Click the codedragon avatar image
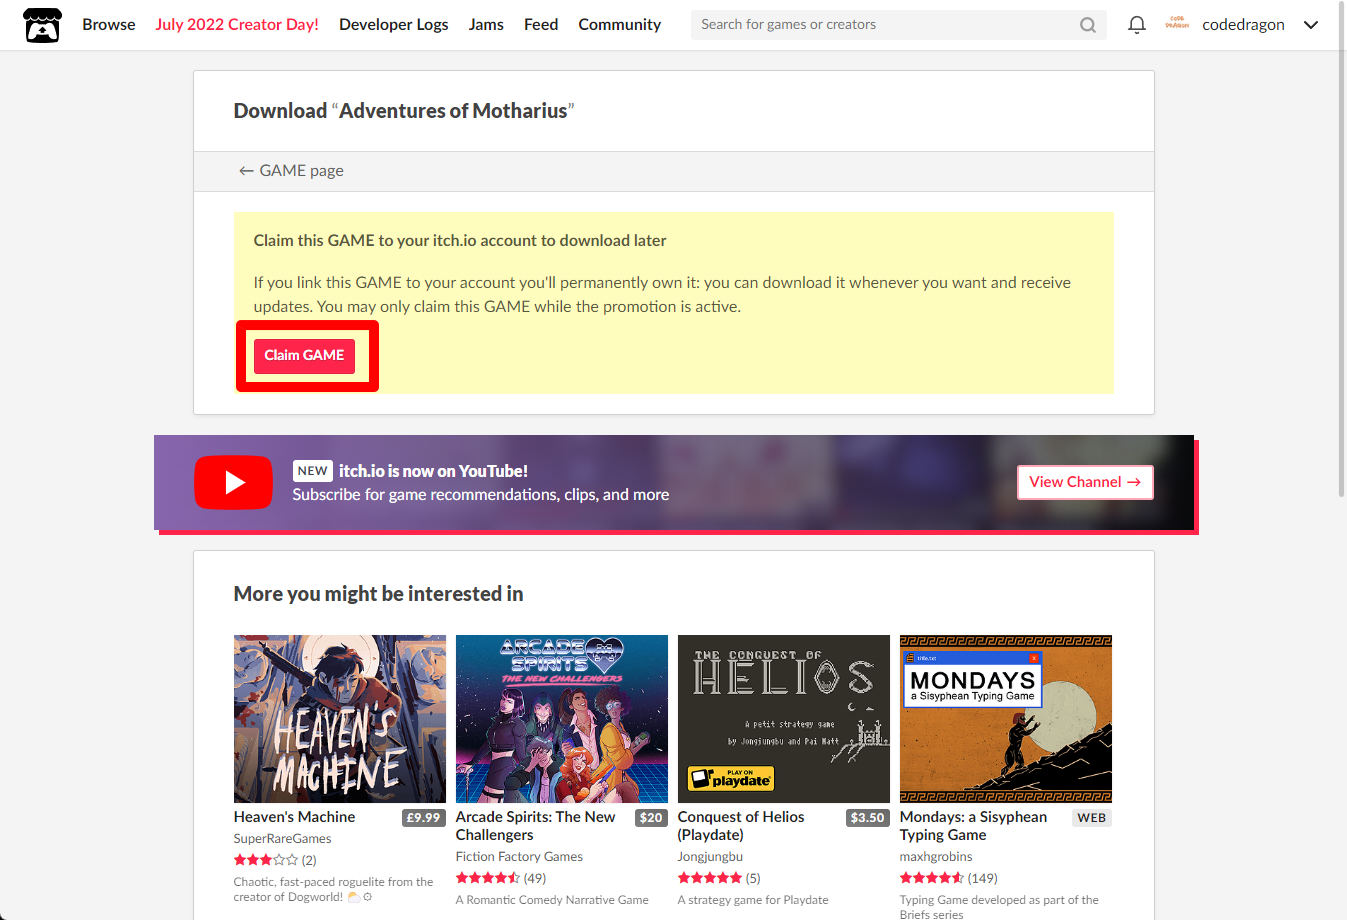Screen dimensions: 1347x920 coord(1177,24)
